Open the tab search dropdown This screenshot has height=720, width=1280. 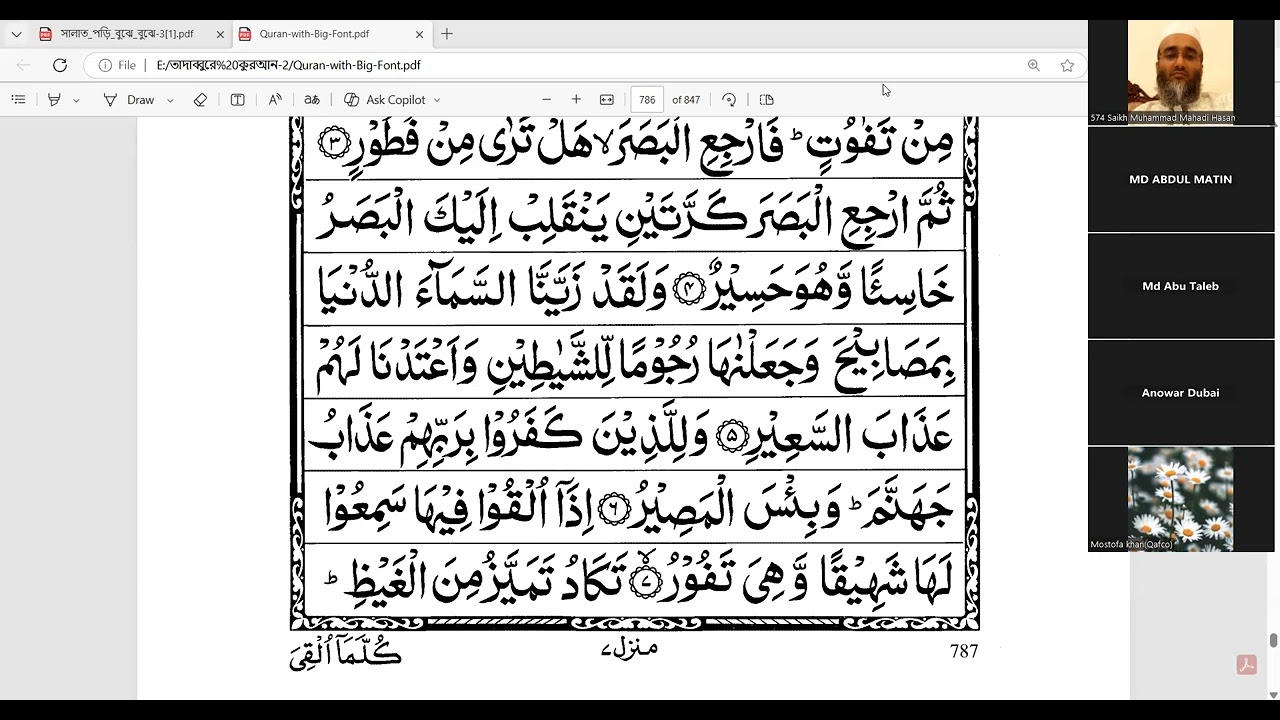coord(16,34)
